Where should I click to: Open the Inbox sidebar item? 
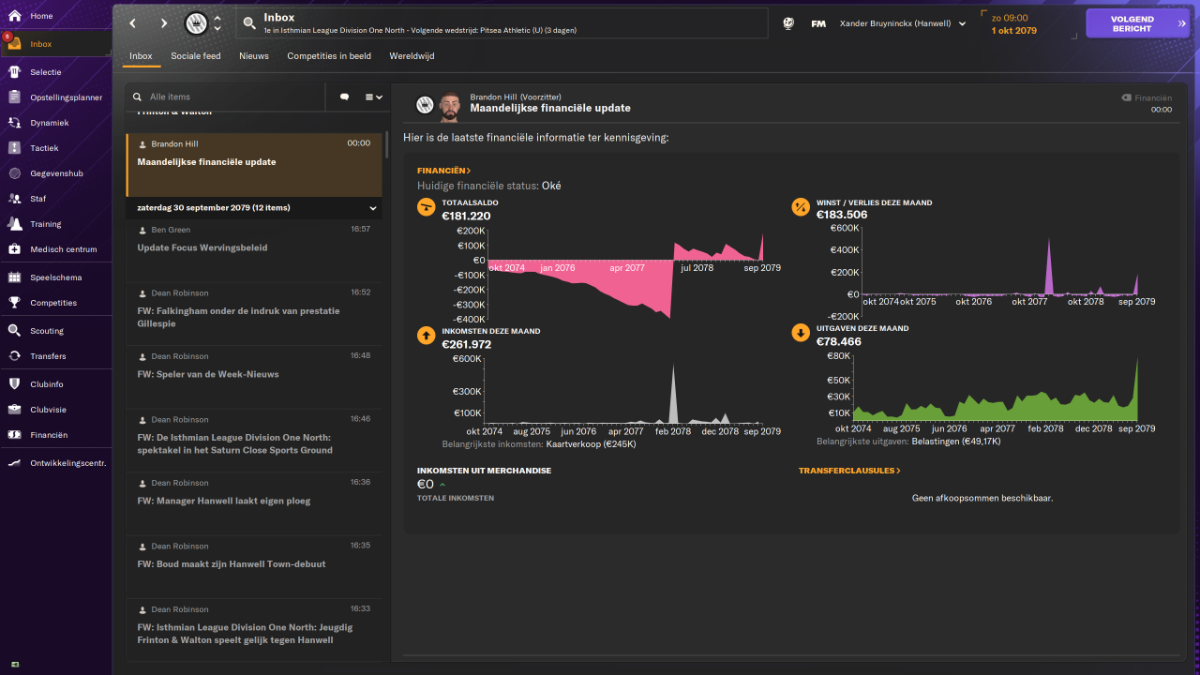[x=56, y=44]
